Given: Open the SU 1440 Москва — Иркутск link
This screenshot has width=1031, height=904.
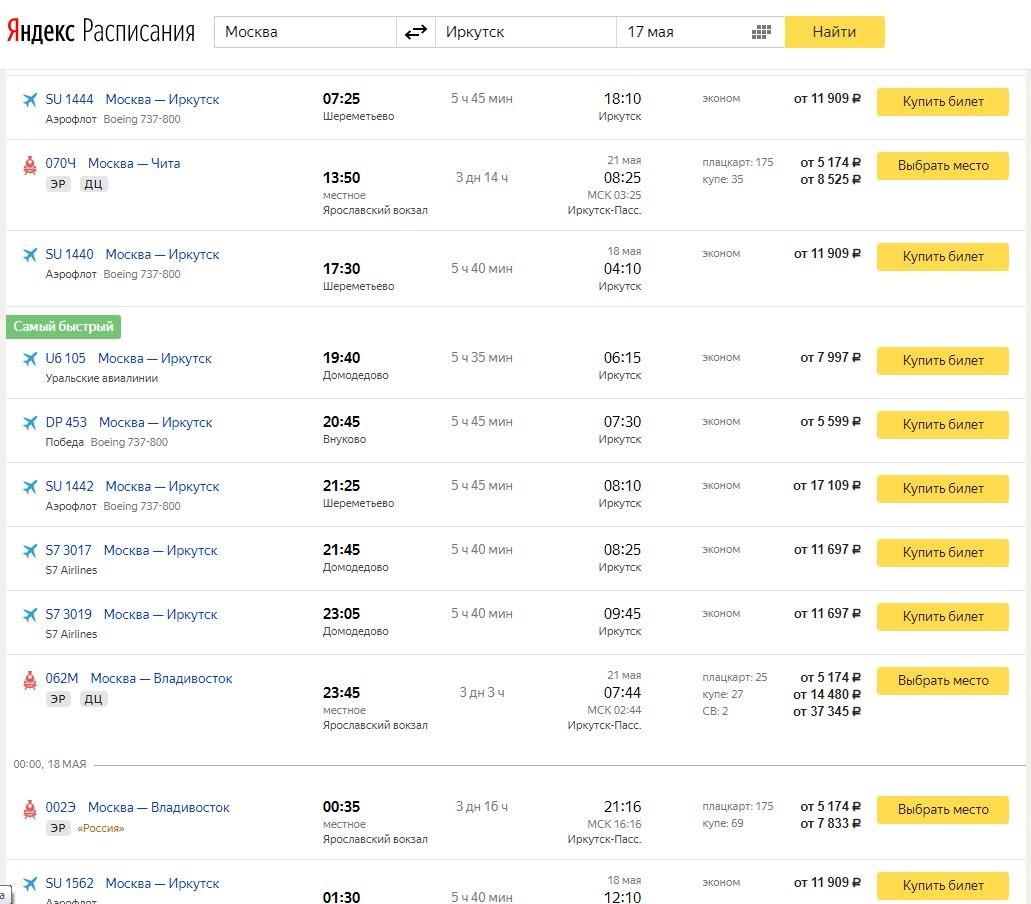Looking at the screenshot, I should 132,254.
